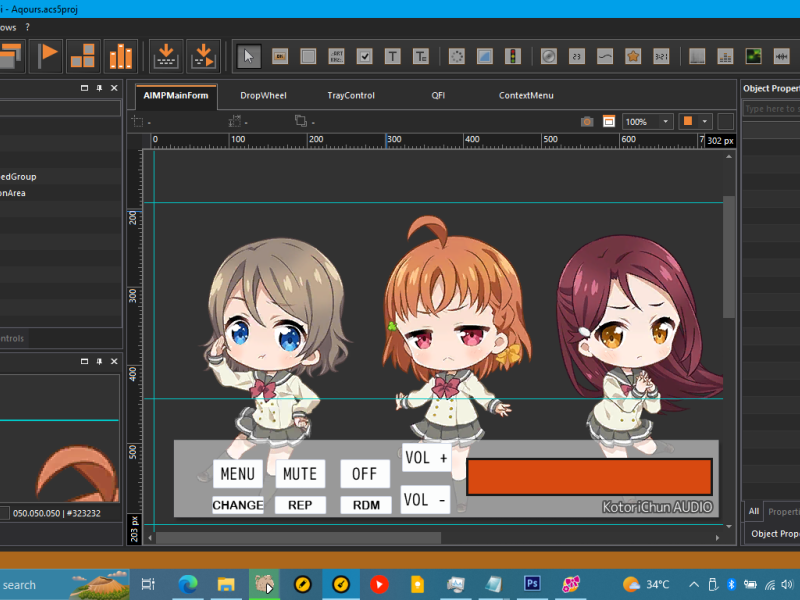Click the Object Properties search field
The image size is (800, 600).
[x=771, y=109]
